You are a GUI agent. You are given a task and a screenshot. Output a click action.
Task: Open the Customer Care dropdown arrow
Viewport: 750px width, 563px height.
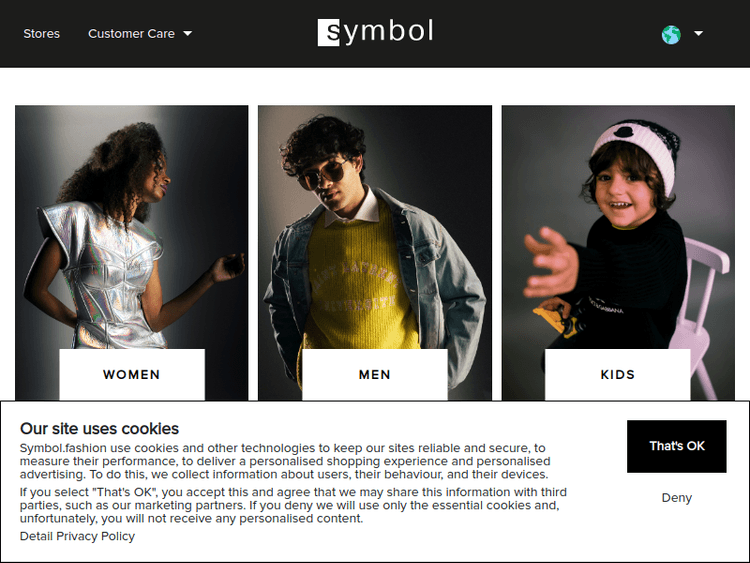(x=188, y=33)
